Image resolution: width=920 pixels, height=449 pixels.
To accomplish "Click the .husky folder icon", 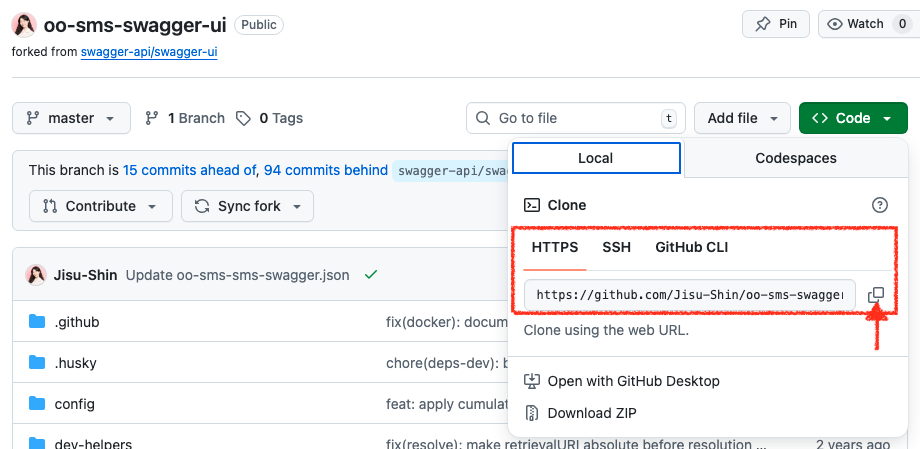I will (37, 363).
